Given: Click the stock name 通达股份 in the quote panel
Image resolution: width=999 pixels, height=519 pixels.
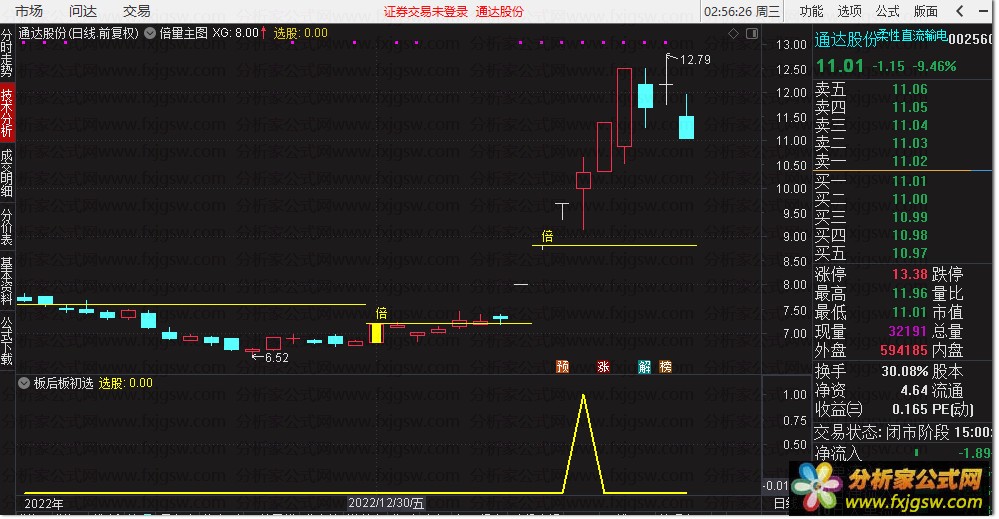Looking at the screenshot, I should pyautogui.click(x=846, y=39).
